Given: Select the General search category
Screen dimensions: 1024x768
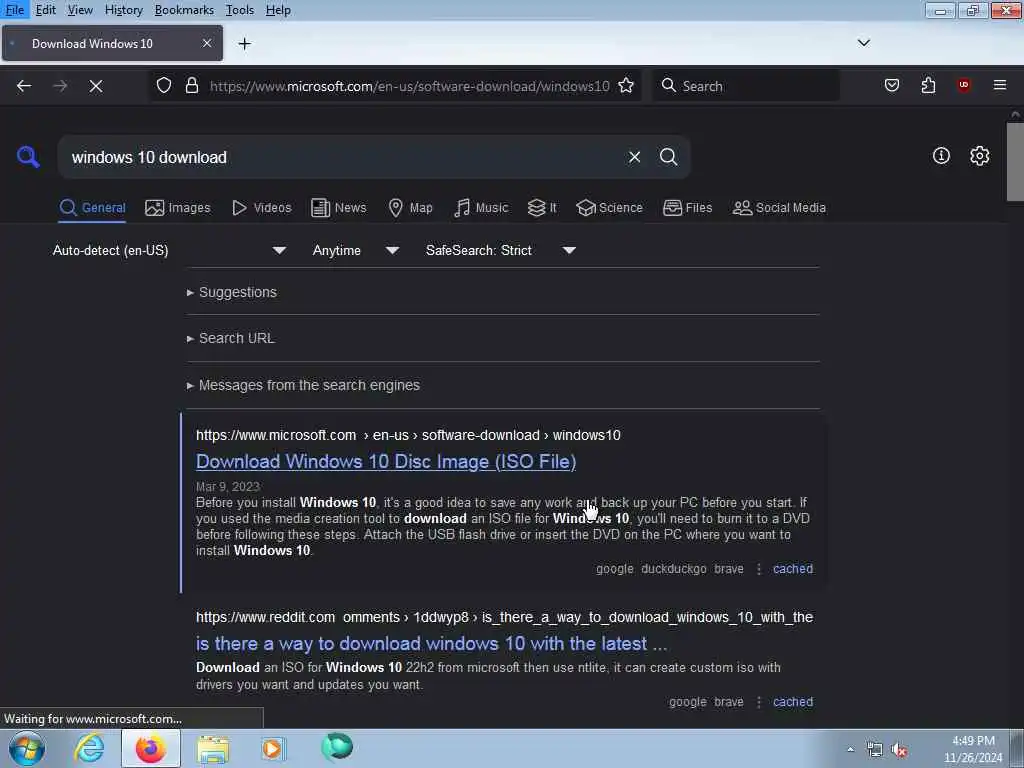Looking at the screenshot, I should point(92,208).
